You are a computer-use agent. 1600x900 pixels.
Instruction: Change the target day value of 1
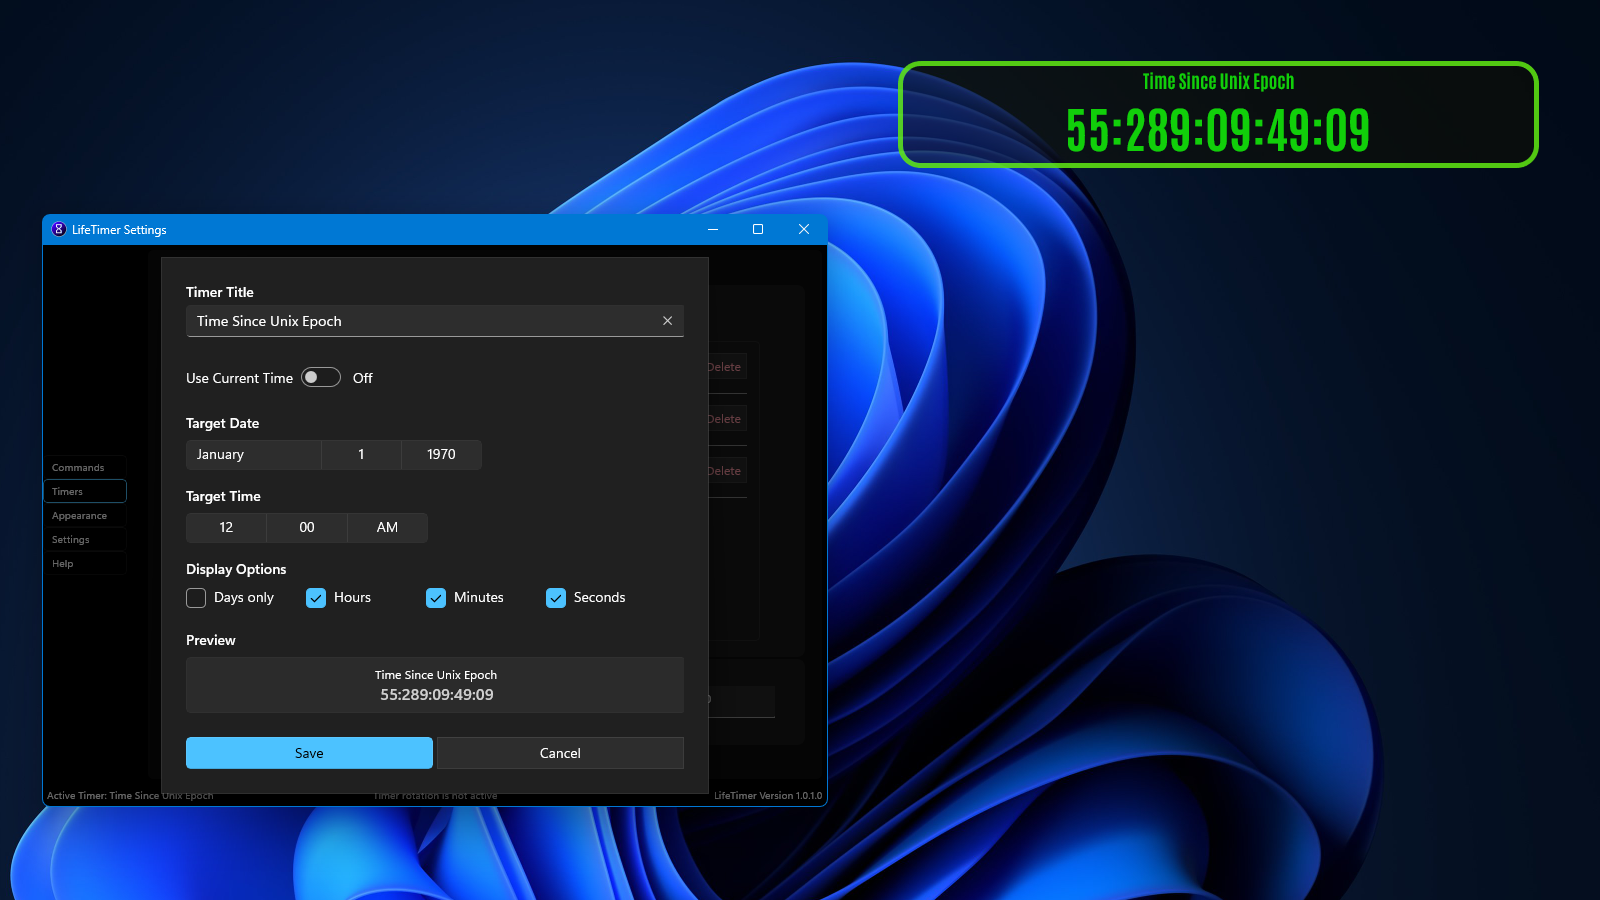click(x=361, y=454)
